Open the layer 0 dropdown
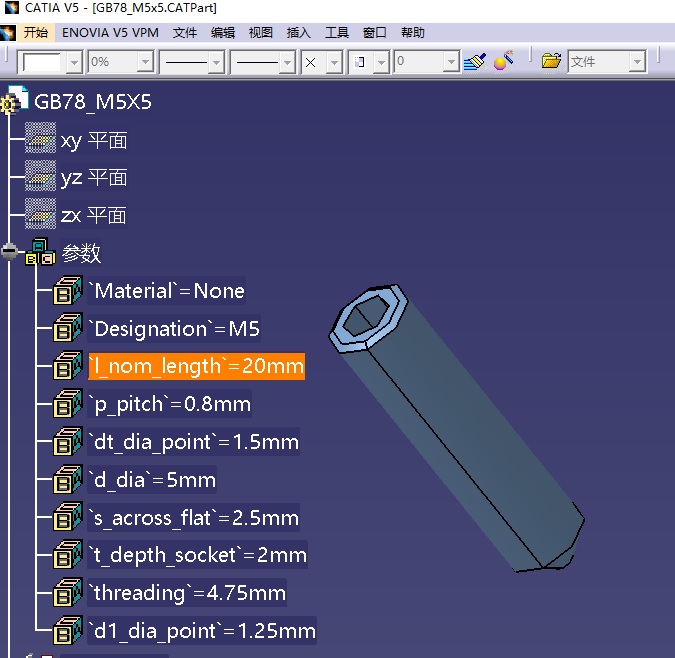 click(451, 62)
